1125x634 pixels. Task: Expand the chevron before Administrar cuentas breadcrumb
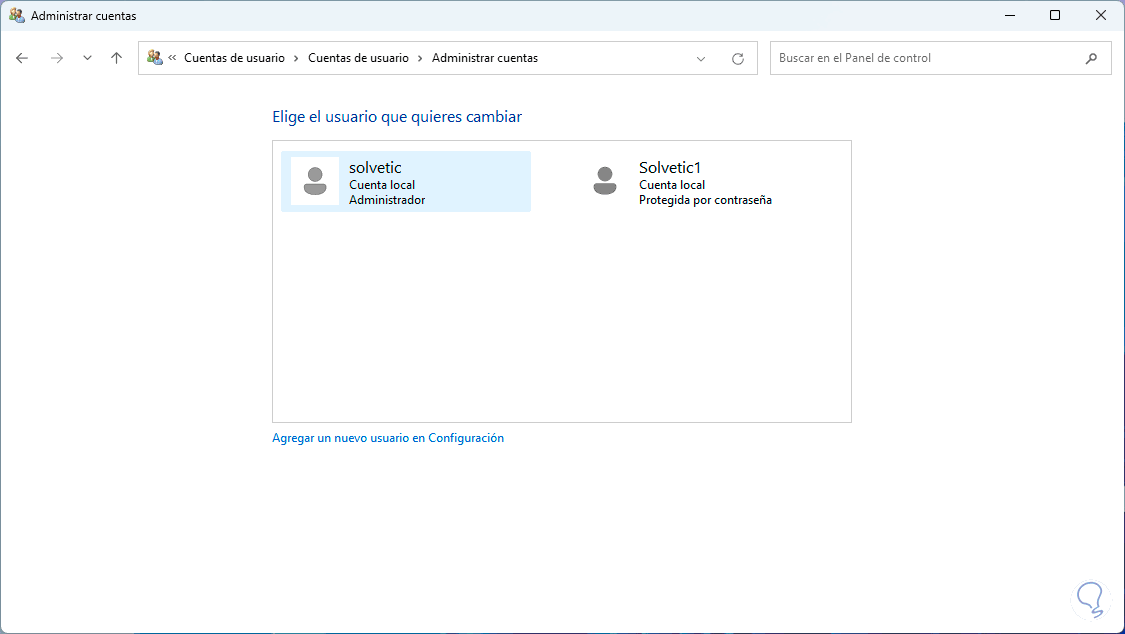click(x=420, y=58)
